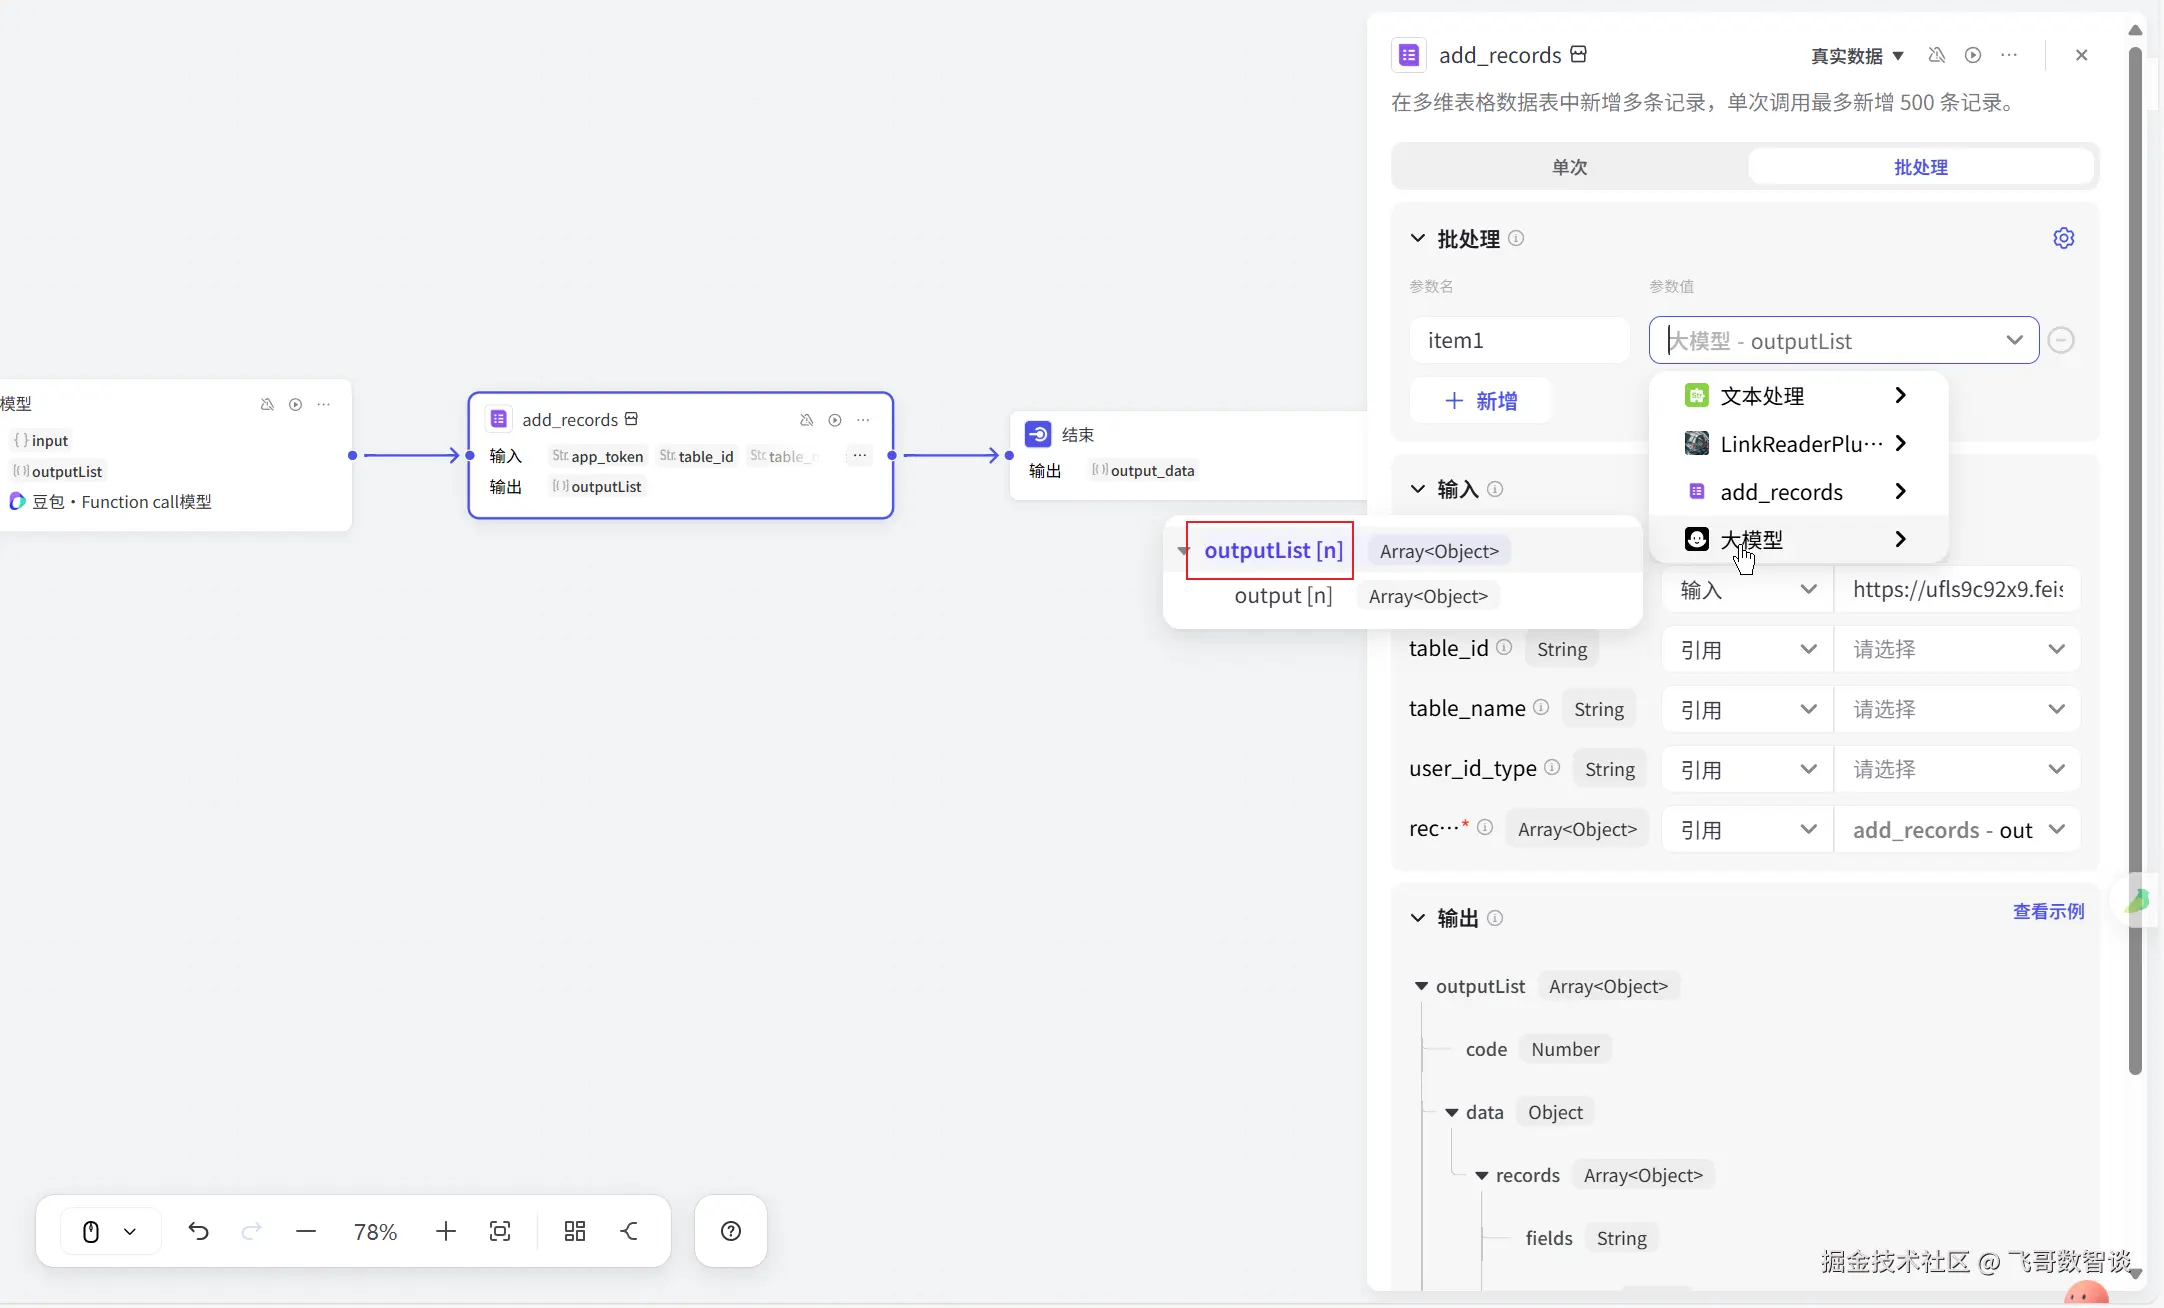Switch to 单次 single-run mode

tap(1569, 167)
